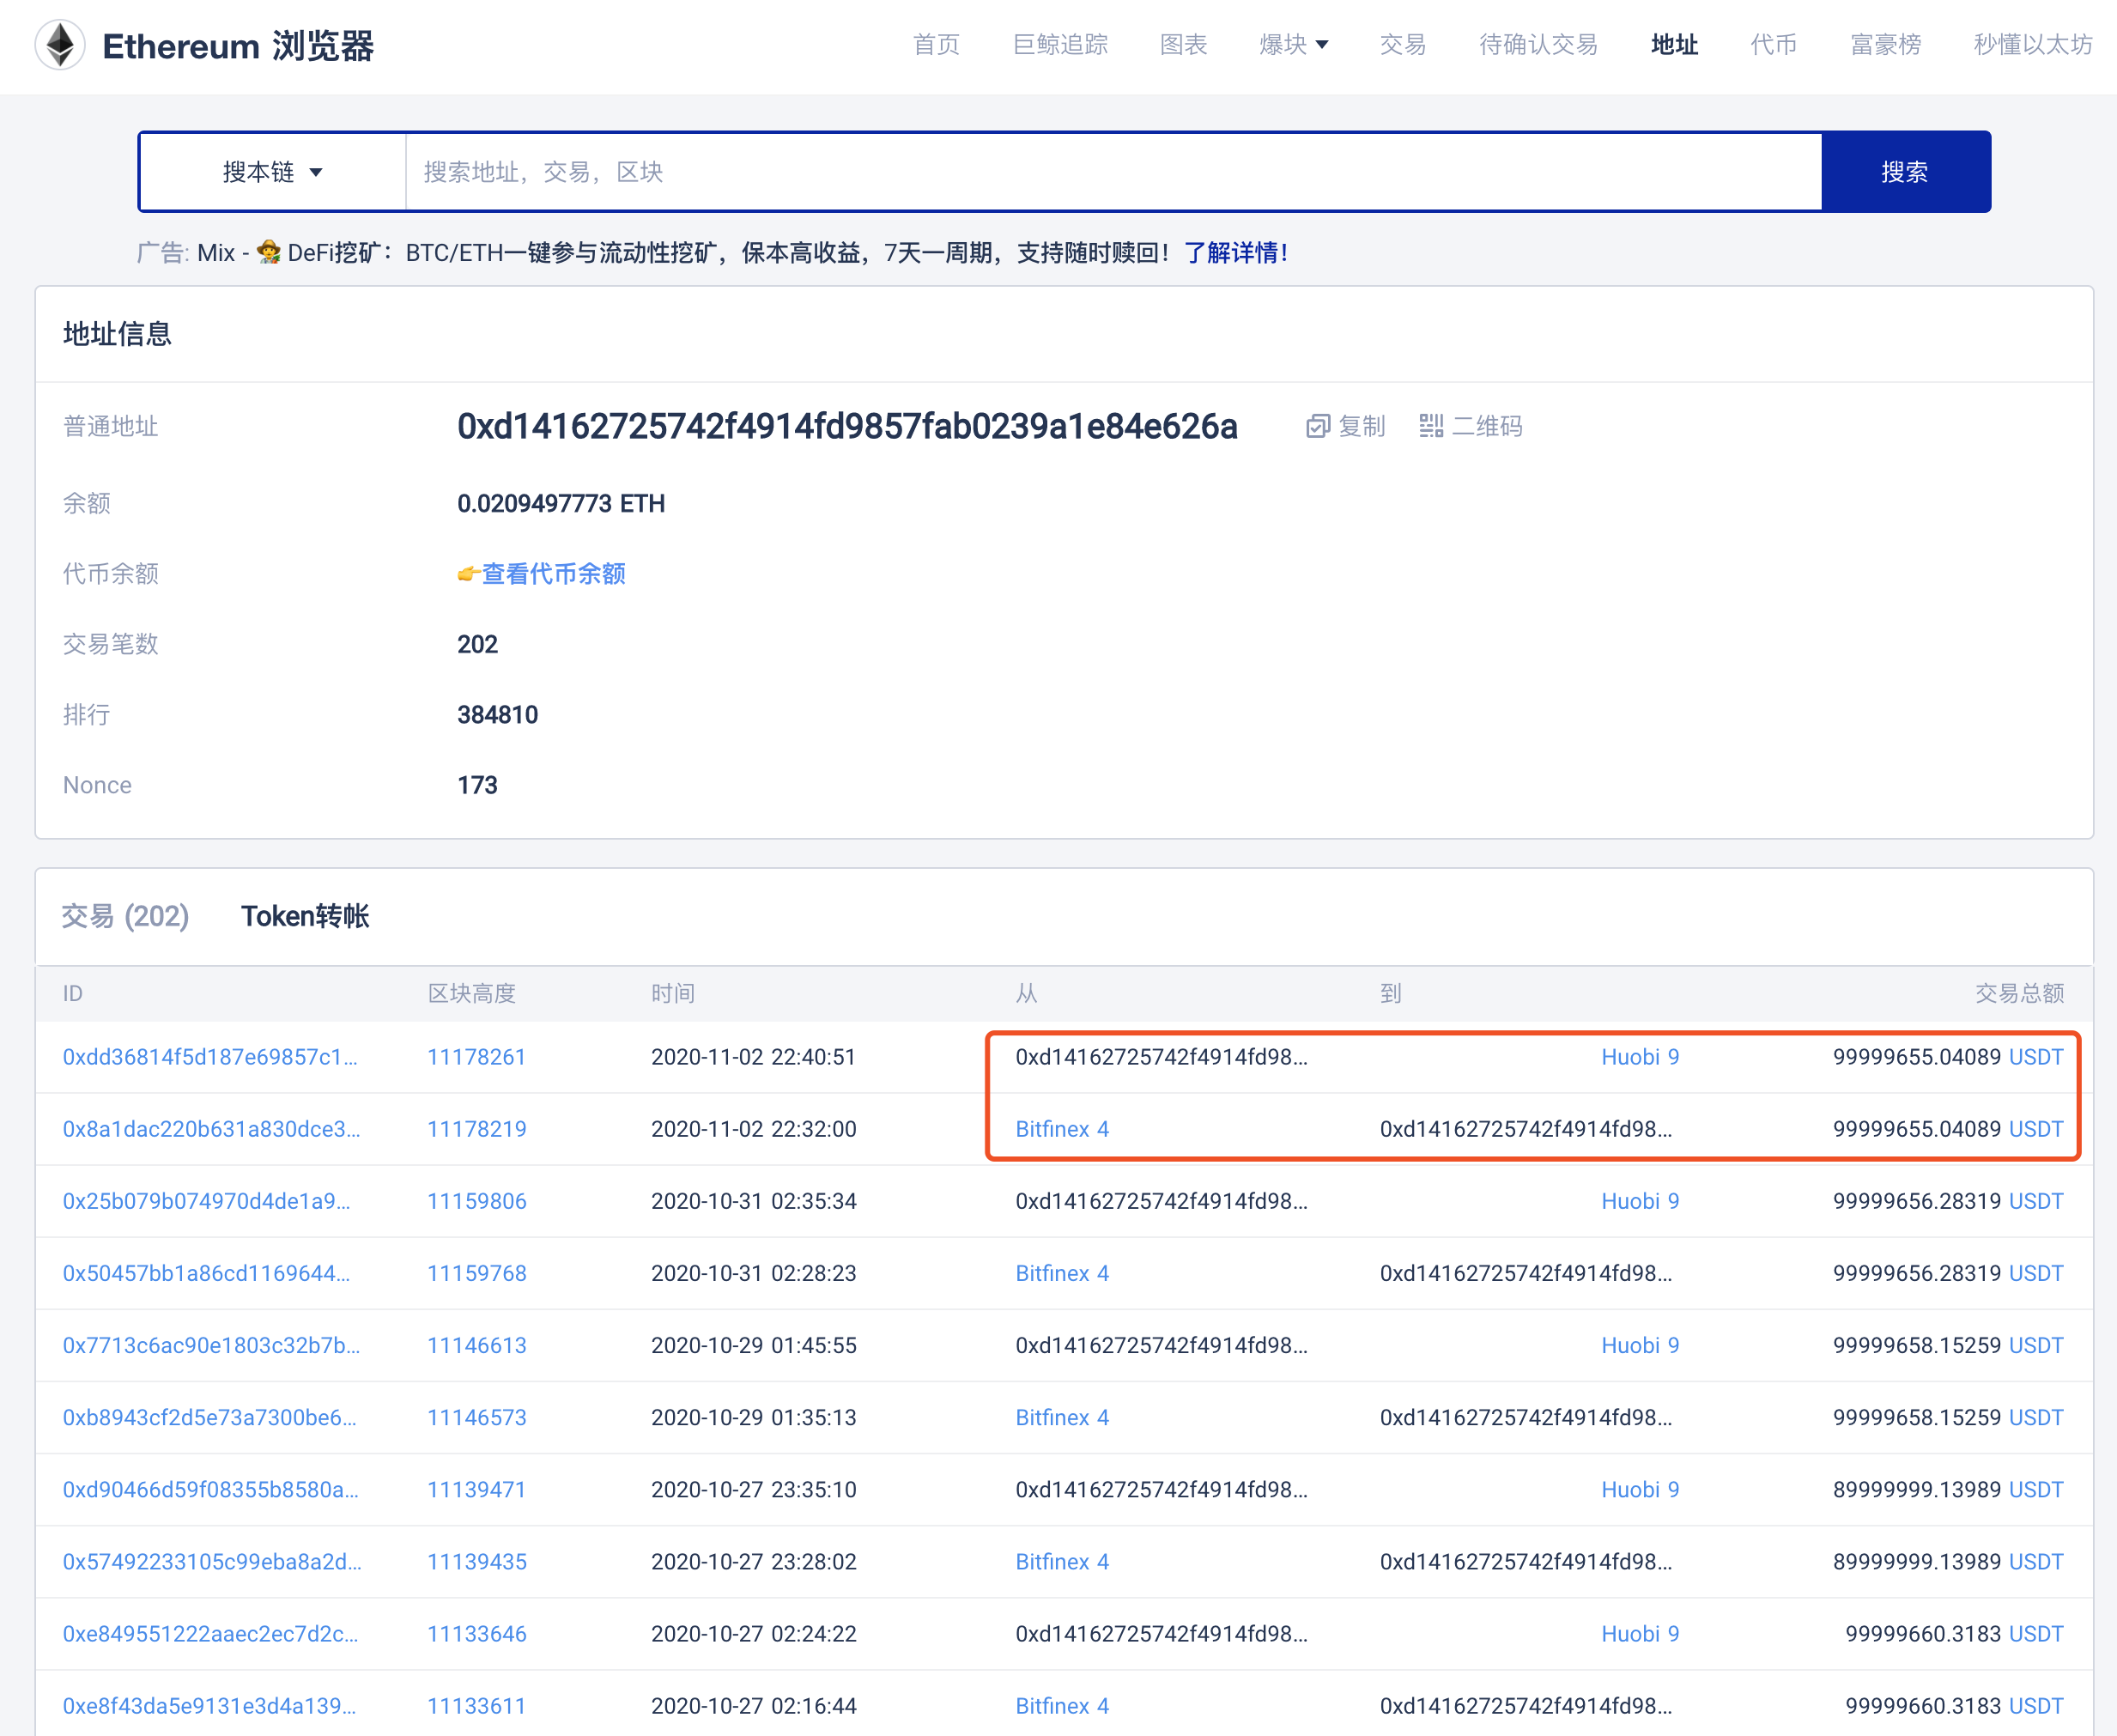Open transaction 0x50457bb1a86cd1169644…
2117x1736 pixels.
(206, 1273)
